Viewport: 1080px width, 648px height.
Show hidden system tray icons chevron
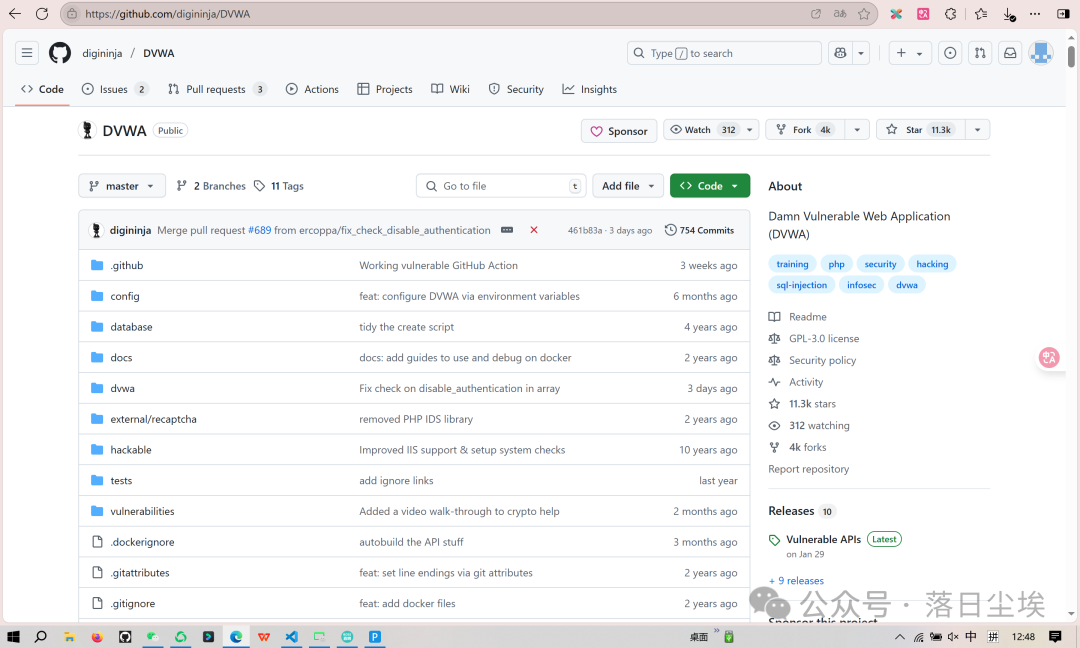tap(900, 637)
